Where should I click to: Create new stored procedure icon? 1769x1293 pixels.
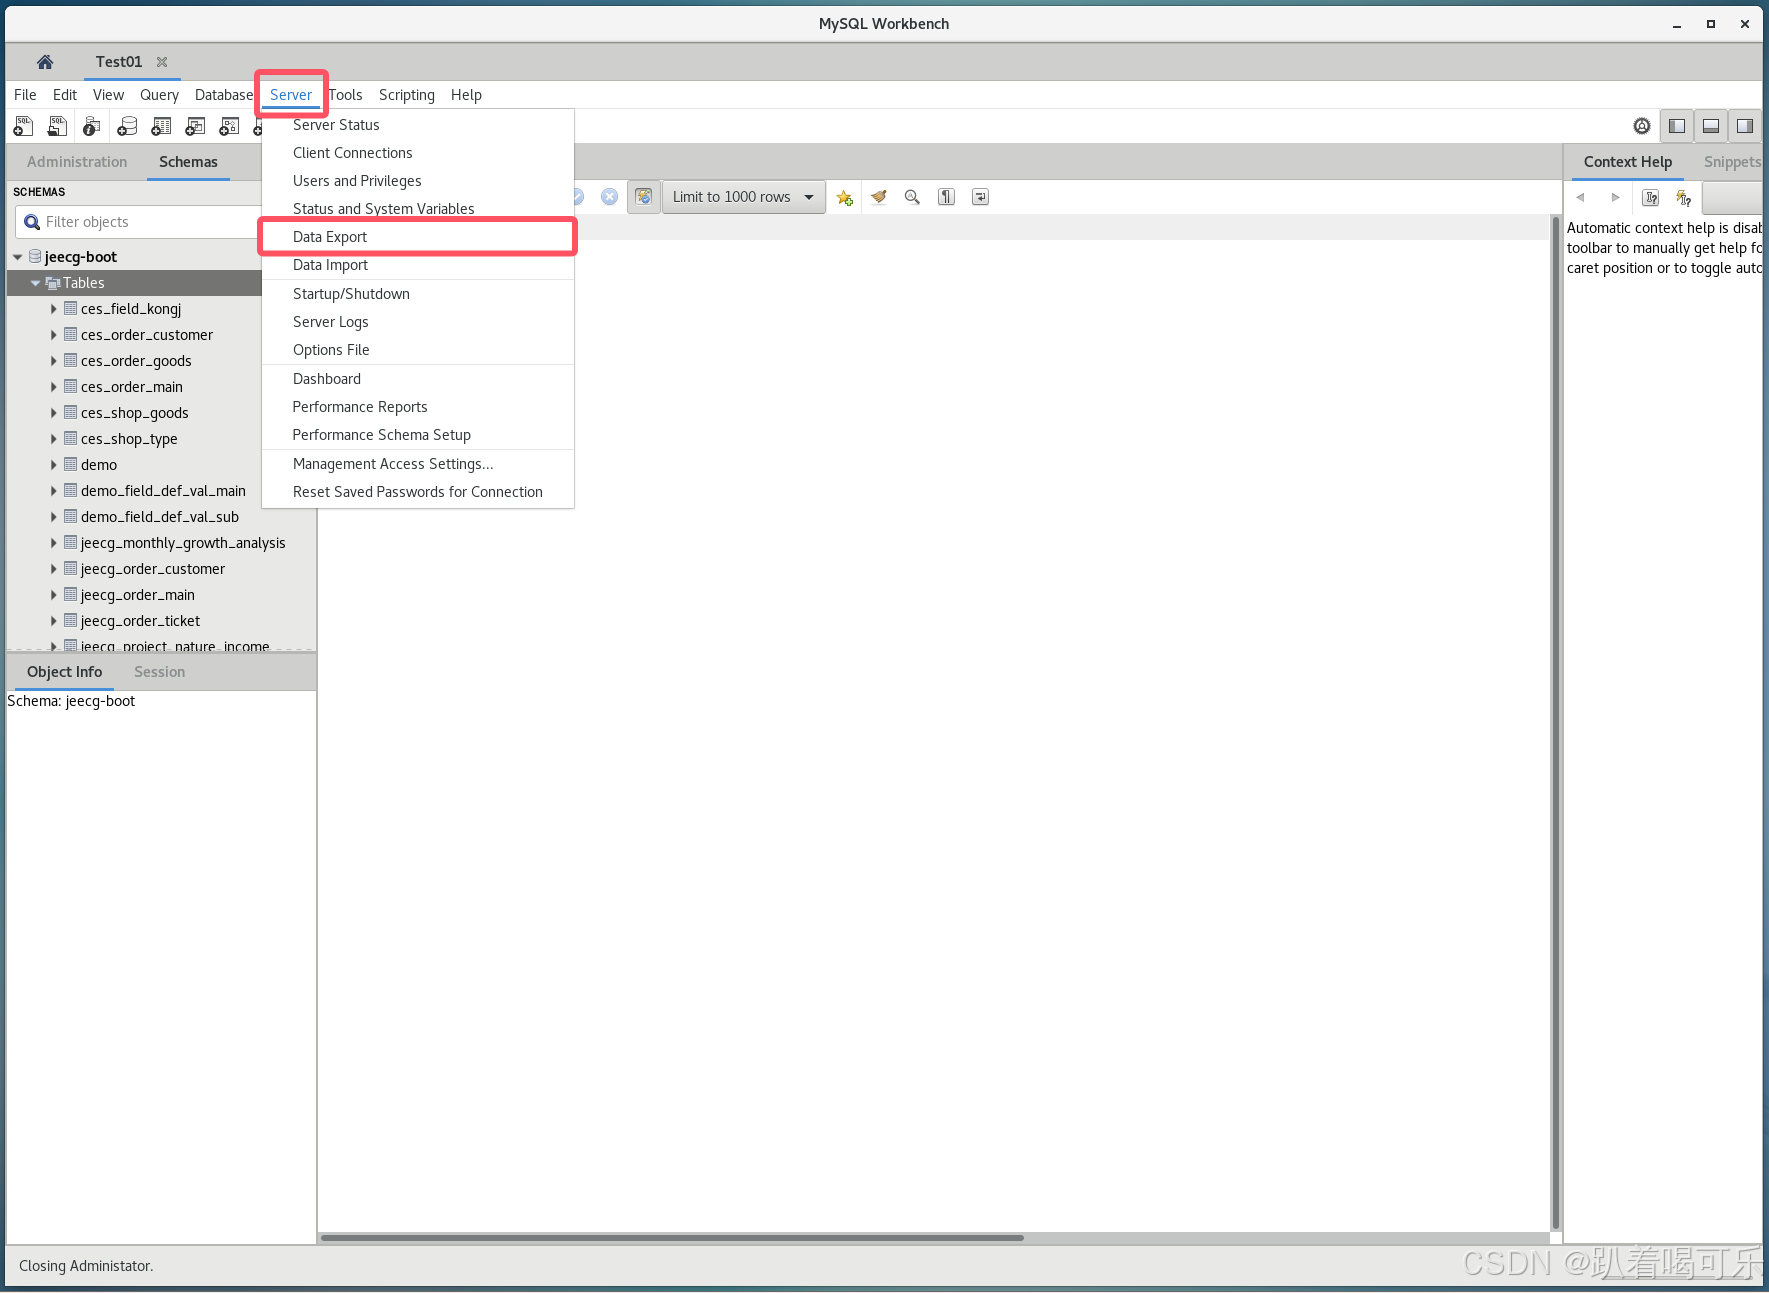229,126
